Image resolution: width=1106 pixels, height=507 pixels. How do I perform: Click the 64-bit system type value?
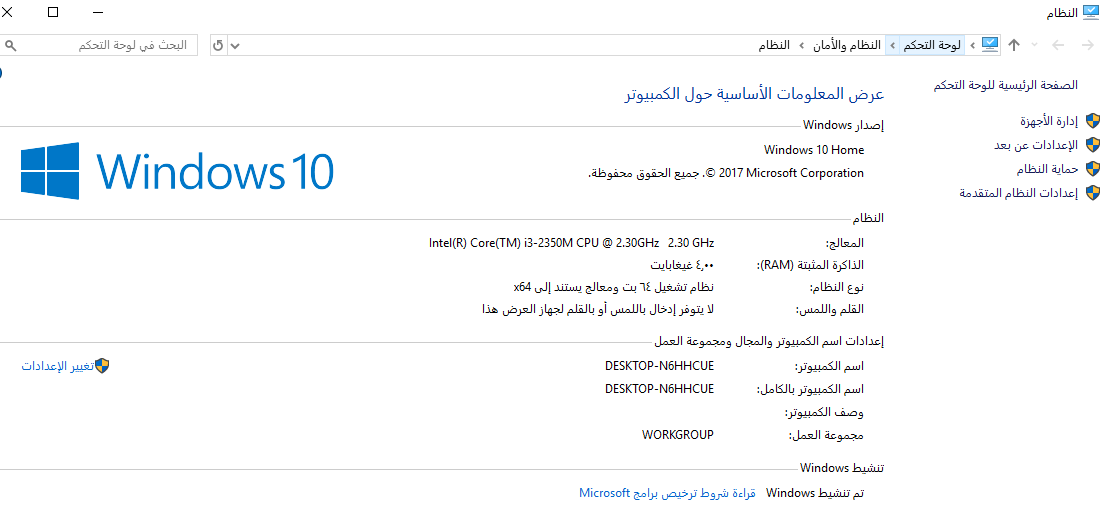pyautogui.click(x=614, y=288)
